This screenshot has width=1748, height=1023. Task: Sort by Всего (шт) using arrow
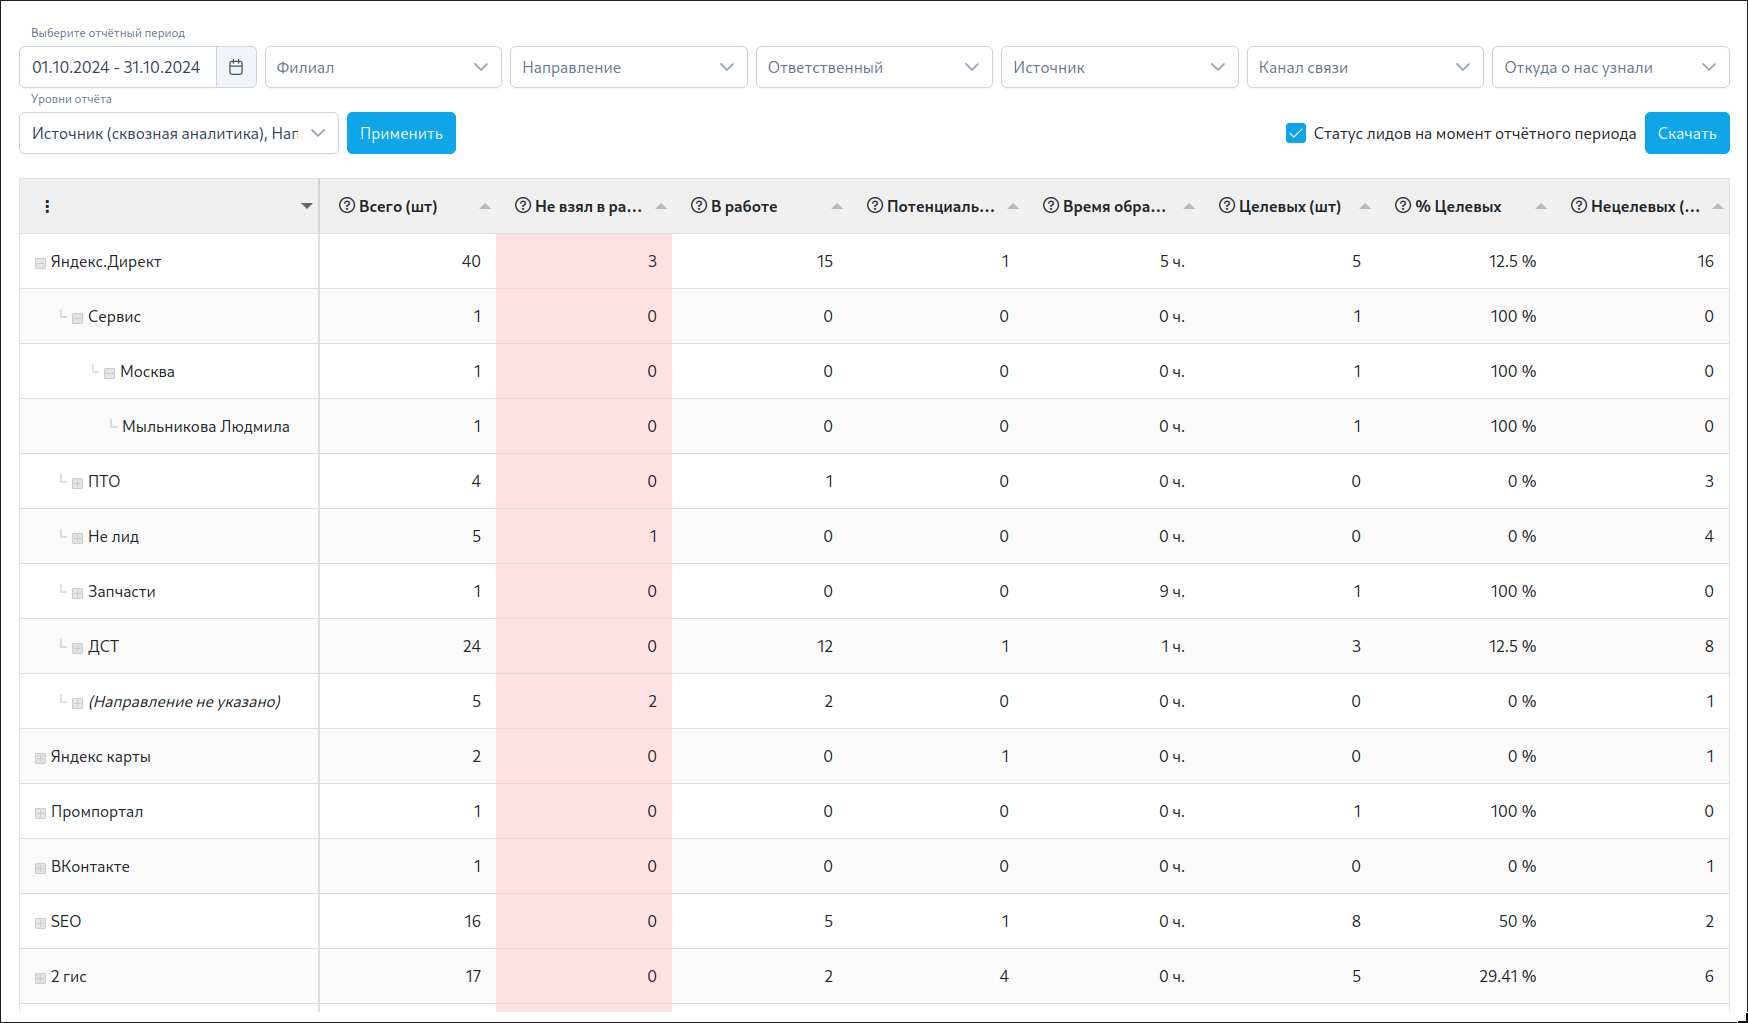tap(485, 206)
